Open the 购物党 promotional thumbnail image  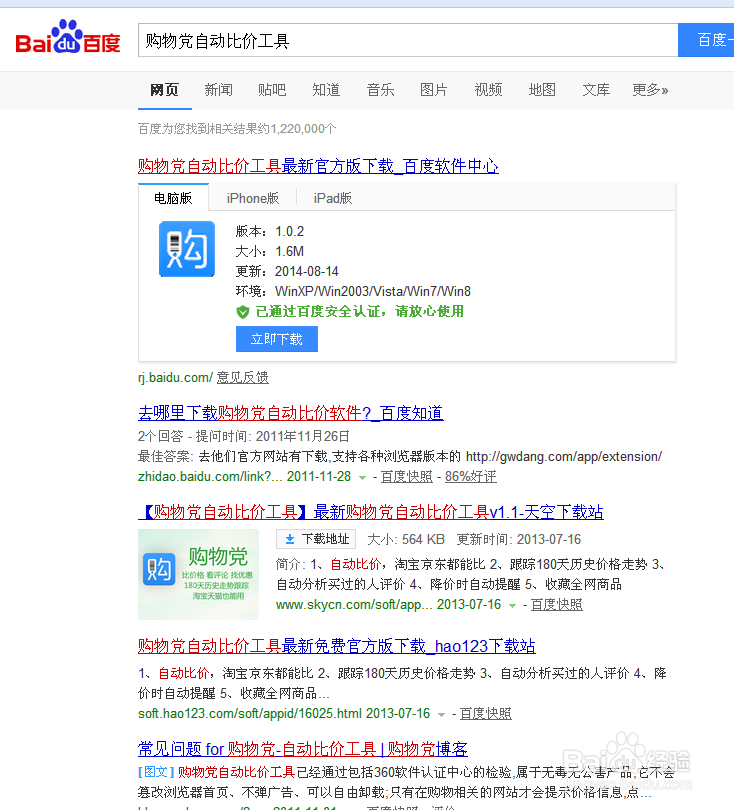pyautogui.click(x=198, y=574)
